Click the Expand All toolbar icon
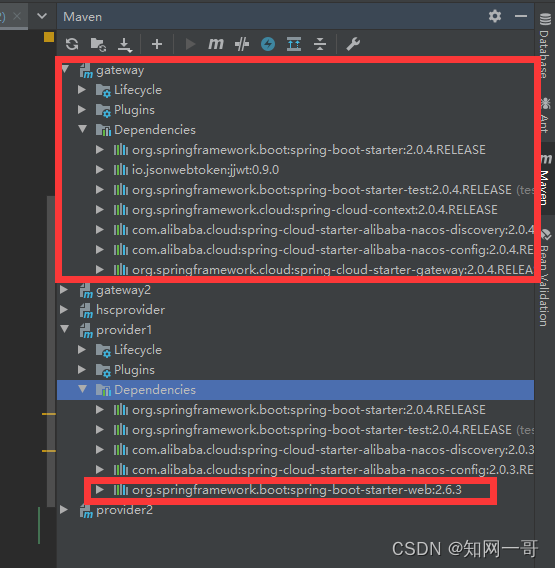The height and width of the screenshot is (568, 555). coord(294,44)
